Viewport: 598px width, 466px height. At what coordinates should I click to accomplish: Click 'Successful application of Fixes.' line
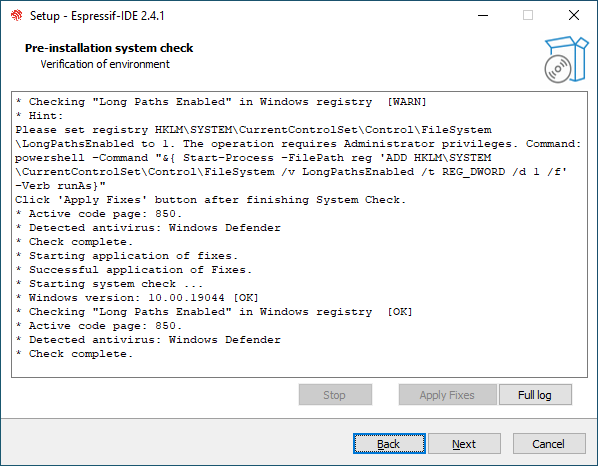[133, 270]
